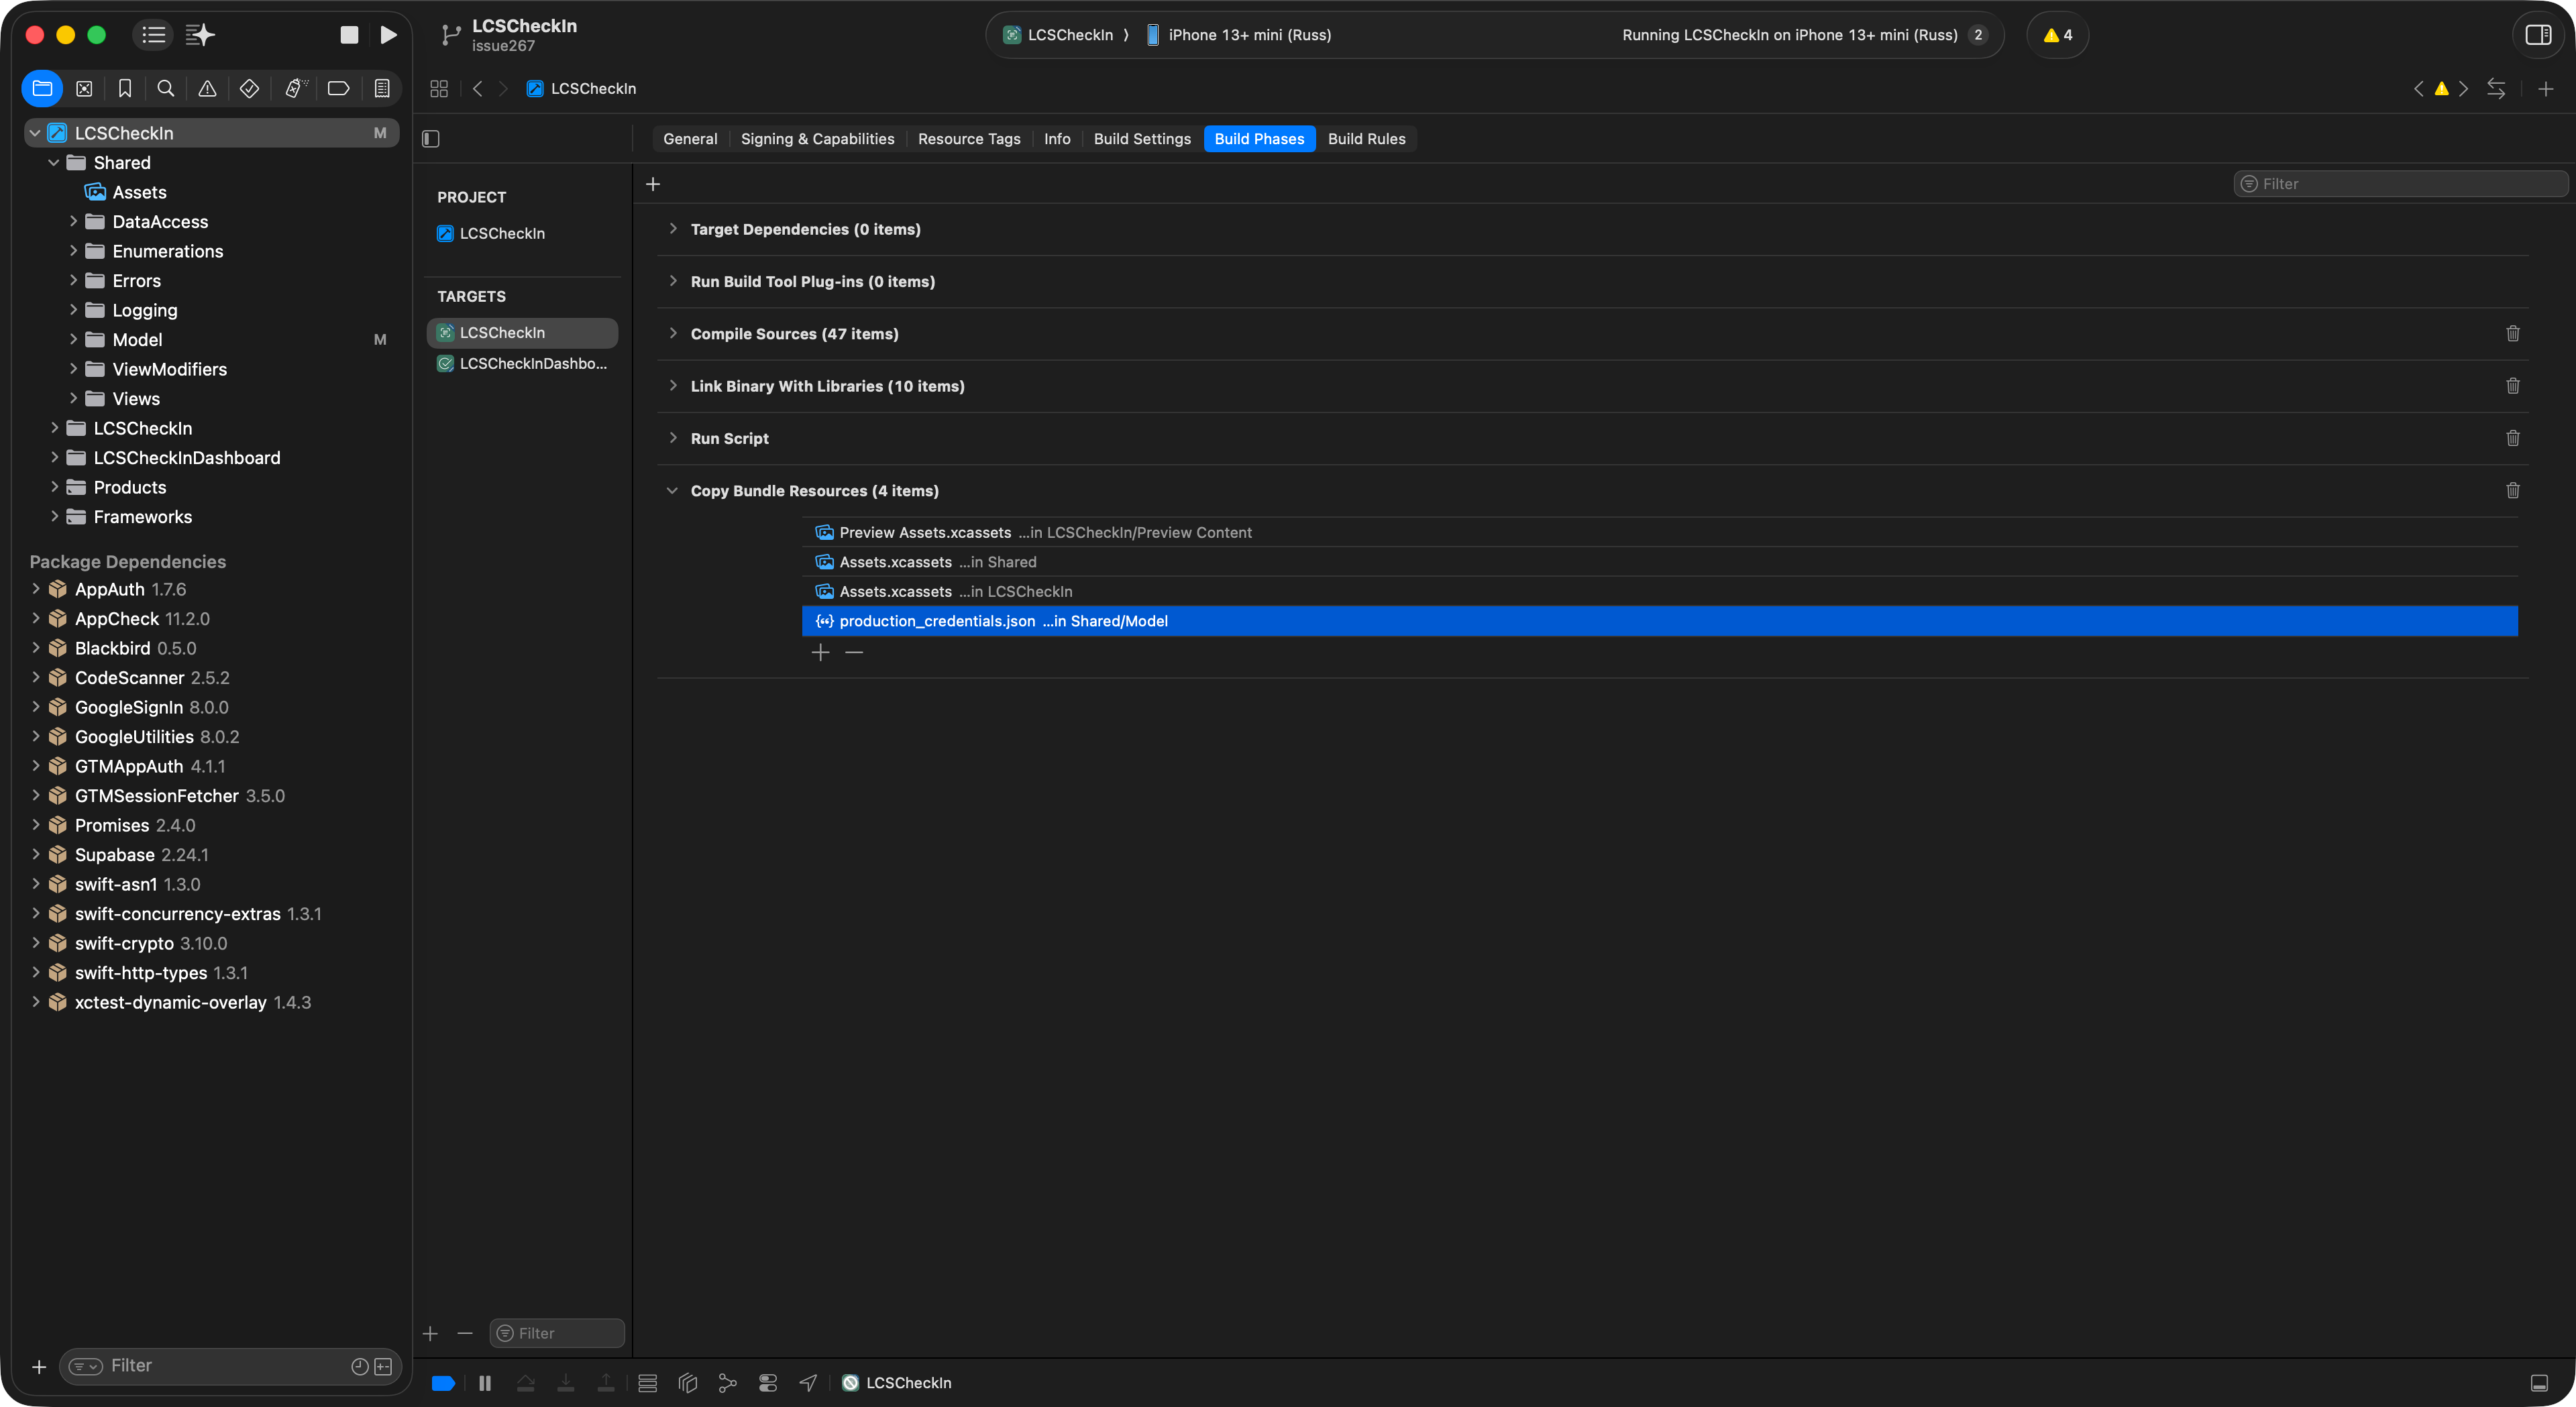Open the Find navigator magnifier icon
Viewport: 2576px width, 1407px height.
(166, 89)
